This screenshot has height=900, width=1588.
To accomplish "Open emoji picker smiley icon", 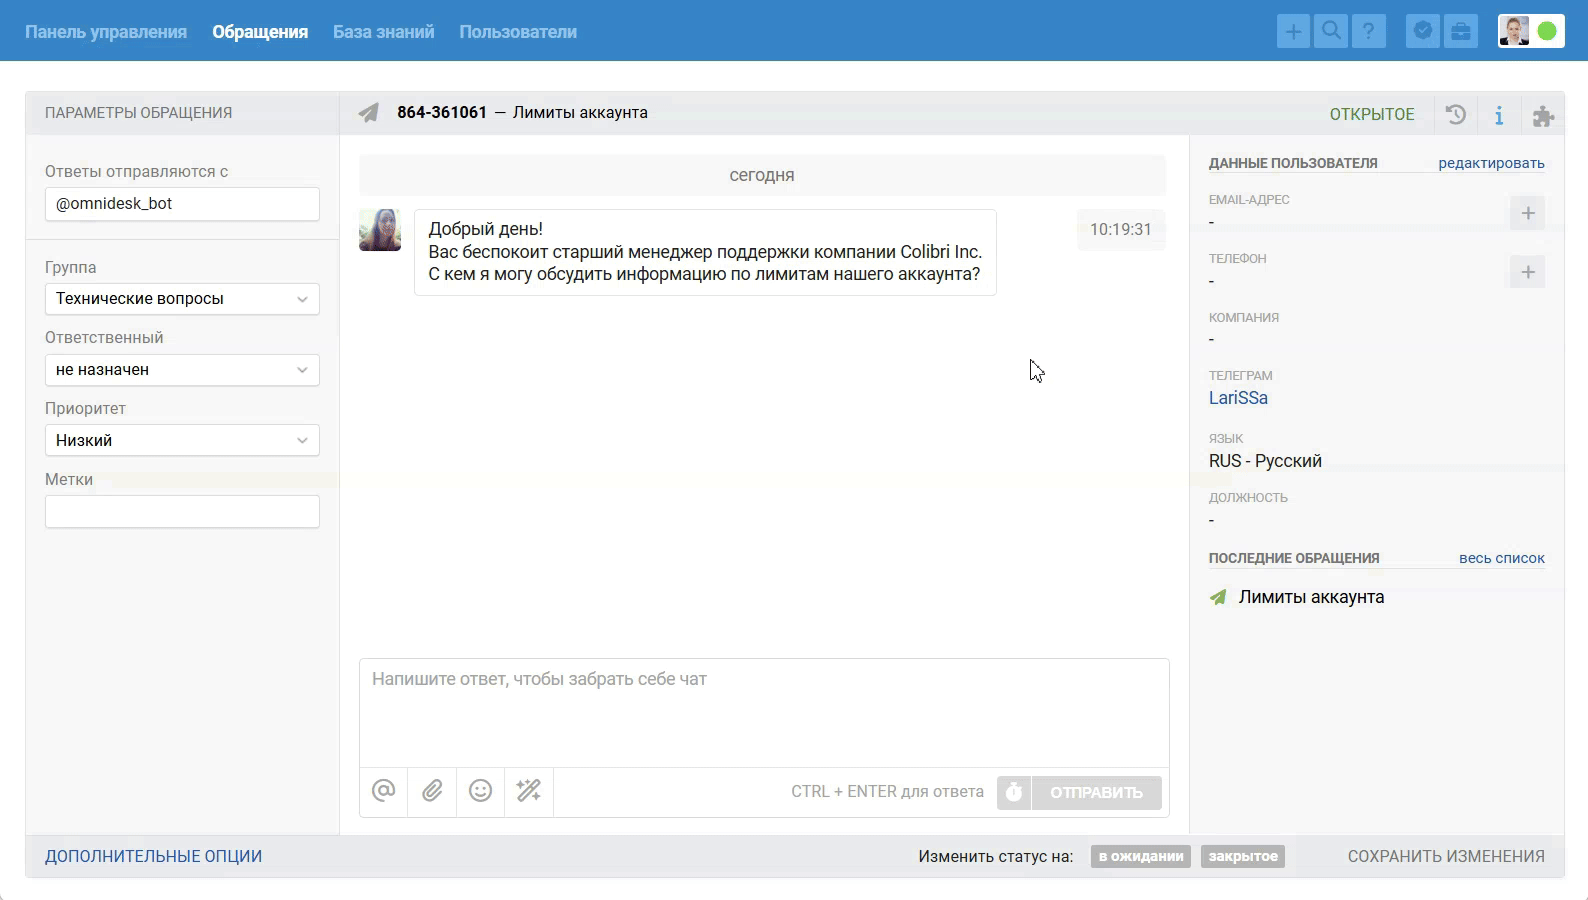I will click(481, 791).
